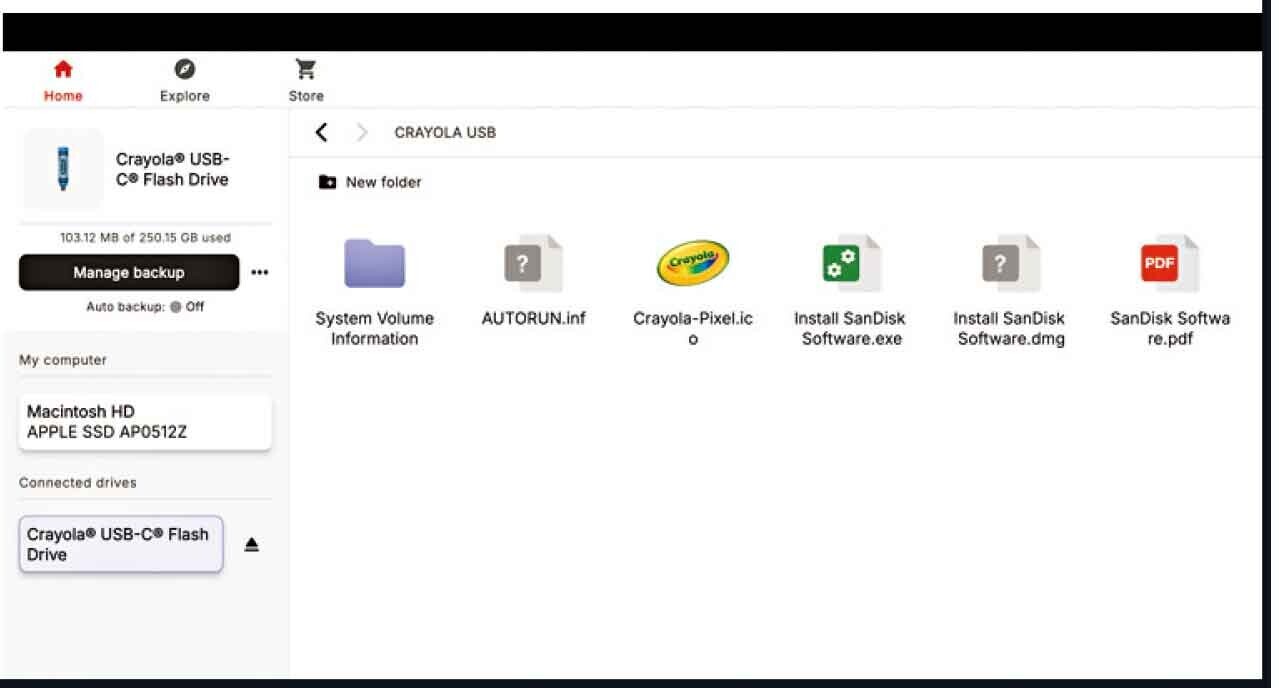The height and width of the screenshot is (697, 1279).
Task: Select Crayola USB-C Flash Drive in Connected drives
Action: pyautogui.click(x=121, y=544)
